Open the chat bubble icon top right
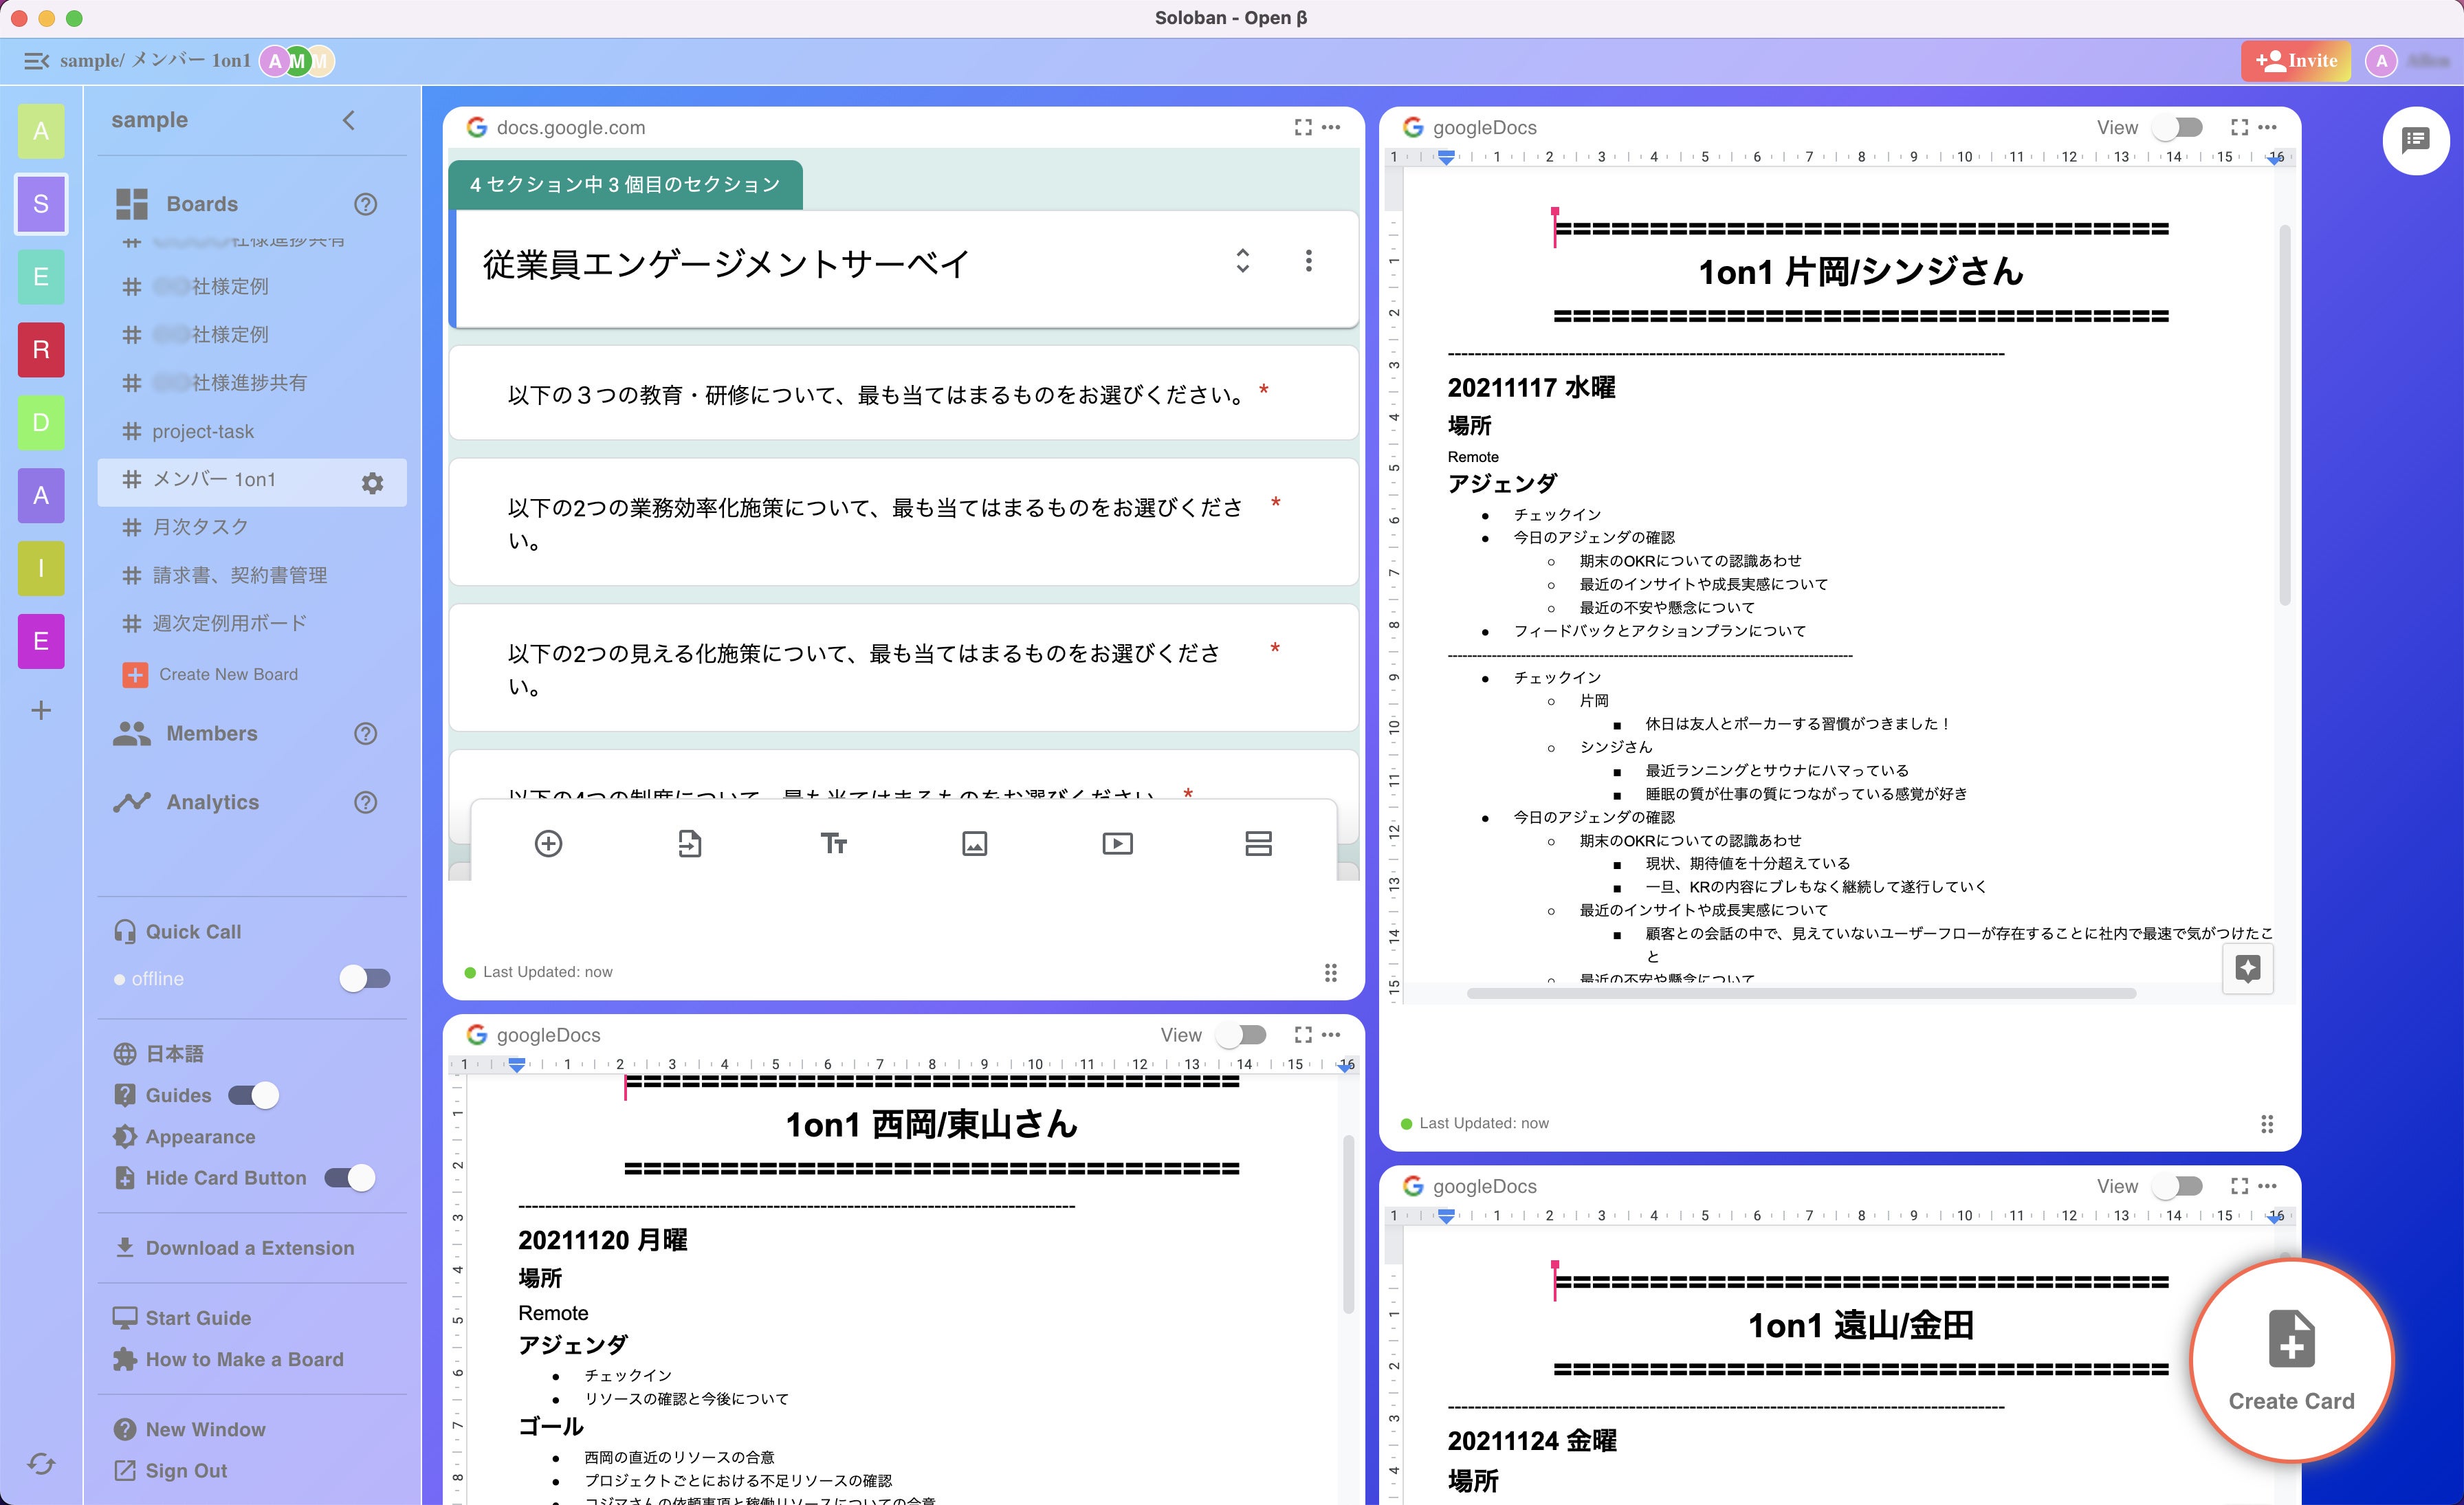Viewport: 2464px width, 1505px height. pos(2416,140)
